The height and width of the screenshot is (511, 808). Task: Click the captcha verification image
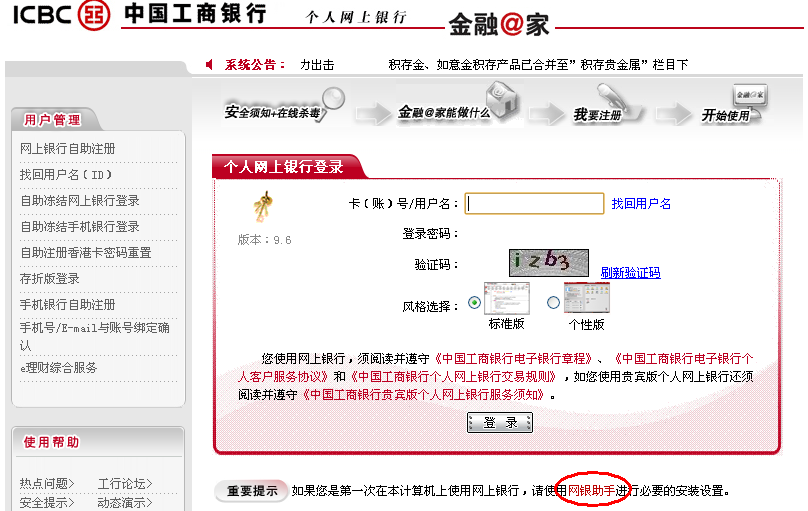[549, 263]
